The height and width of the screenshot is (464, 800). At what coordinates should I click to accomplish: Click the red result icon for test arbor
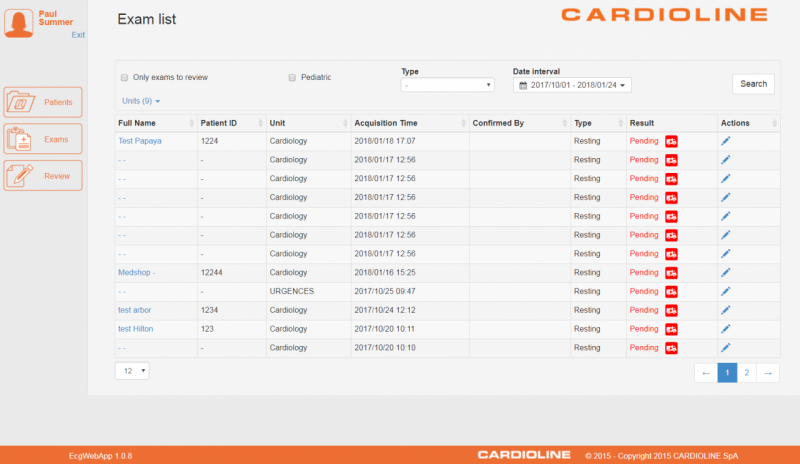click(x=671, y=310)
